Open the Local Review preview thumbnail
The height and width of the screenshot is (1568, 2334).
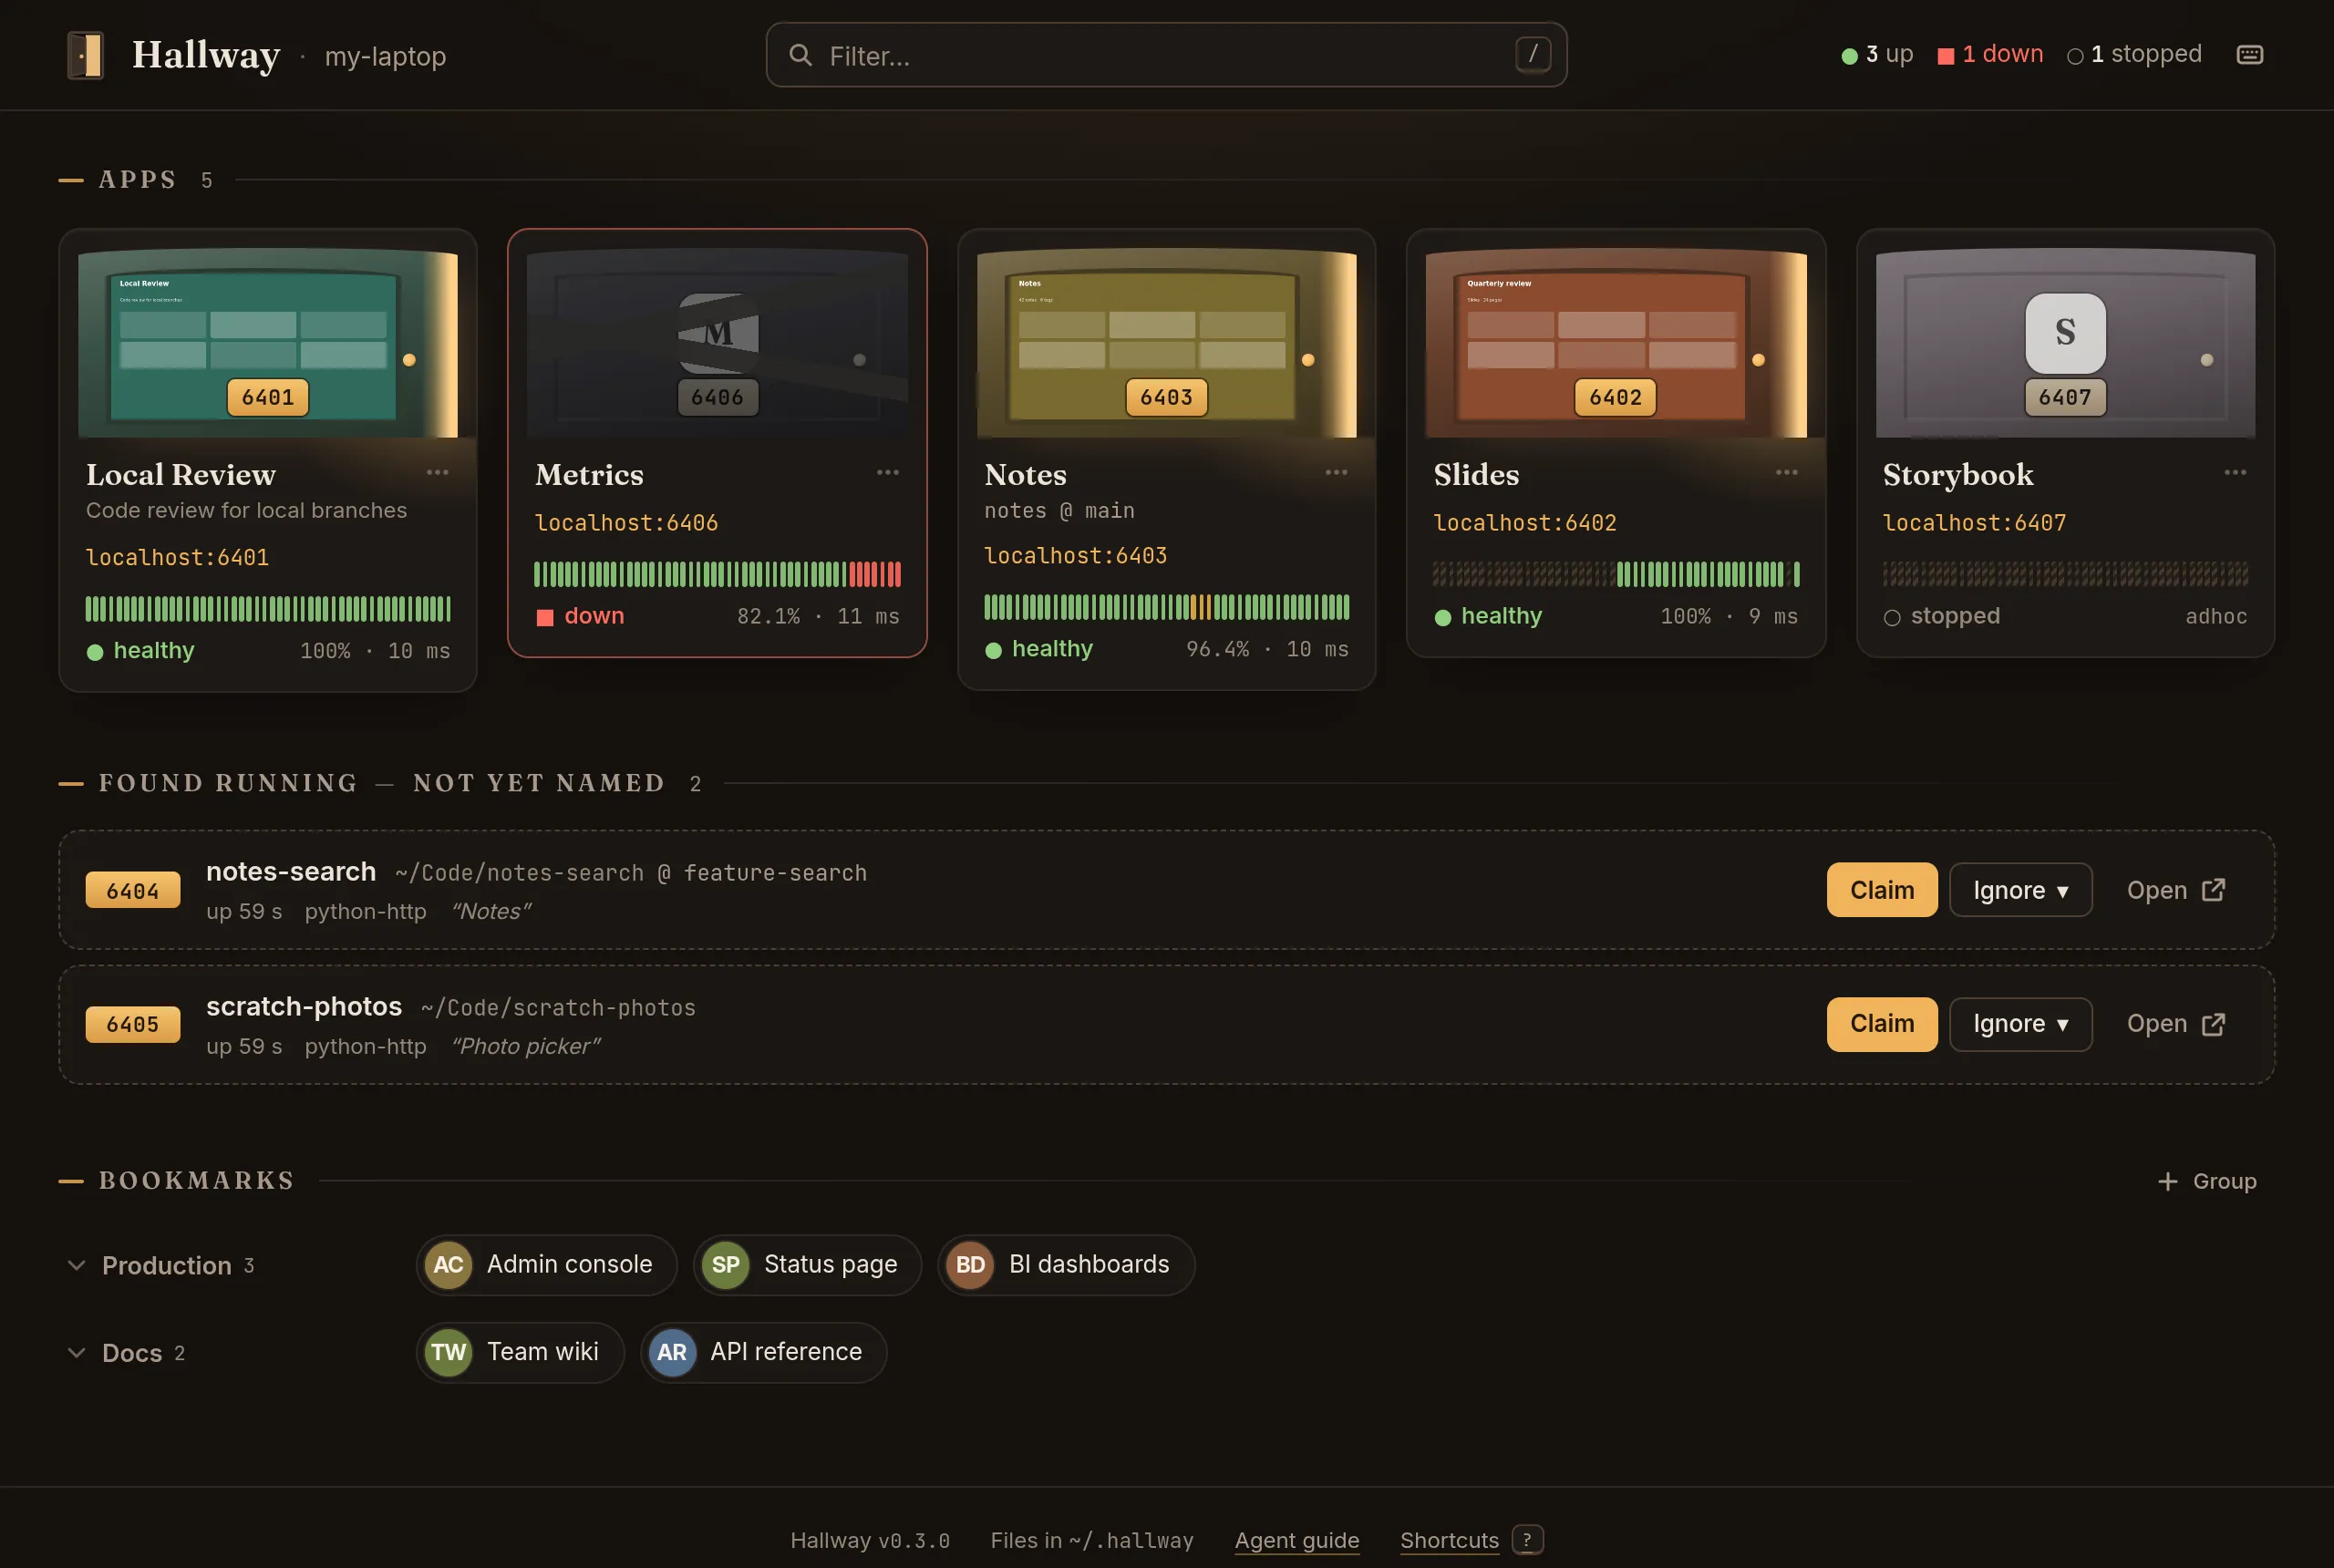coord(268,343)
